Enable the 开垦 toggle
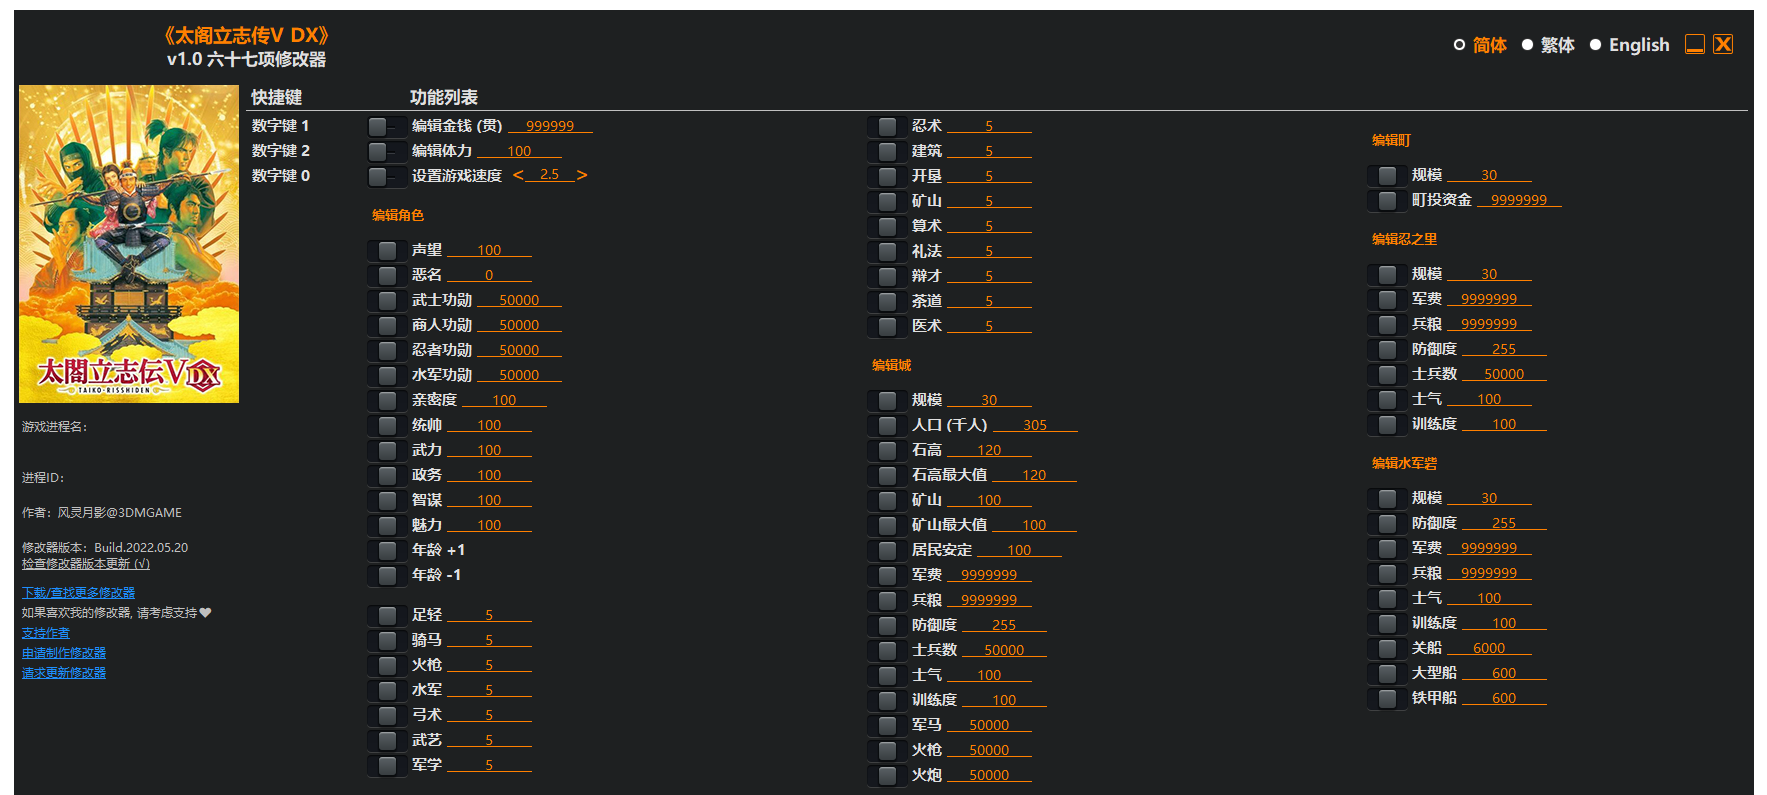The width and height of the screenshot is (1767, 795). coord(885,176)
